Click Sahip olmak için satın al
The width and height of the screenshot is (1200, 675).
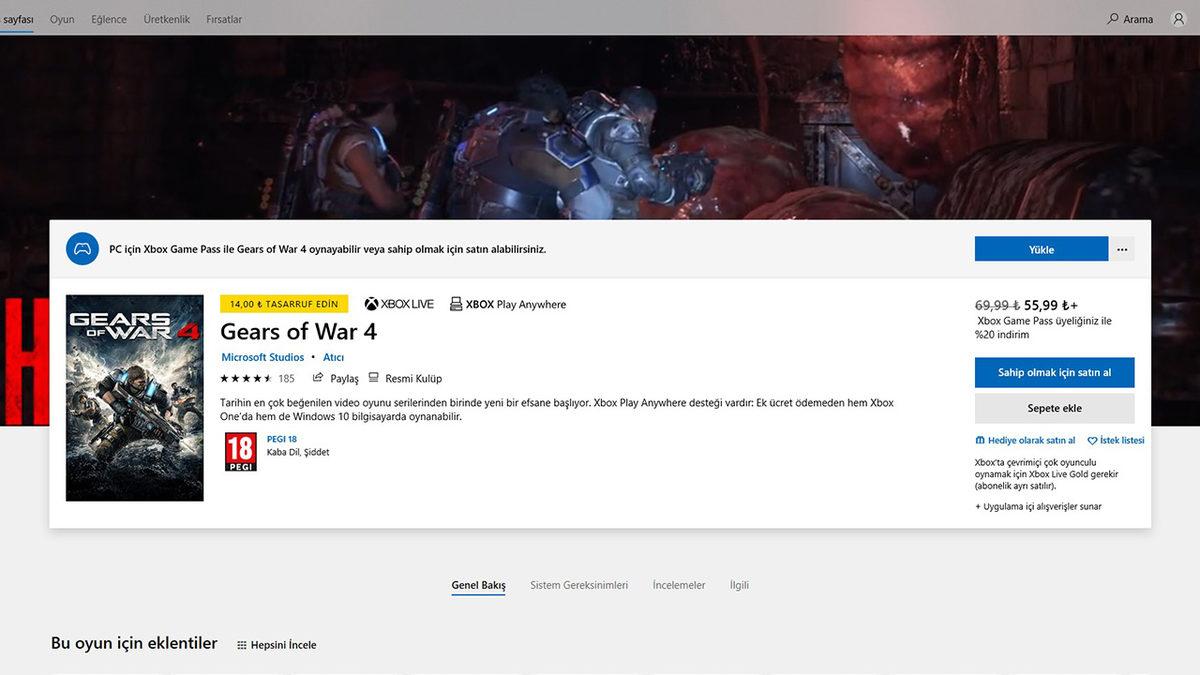(1054, 372)
